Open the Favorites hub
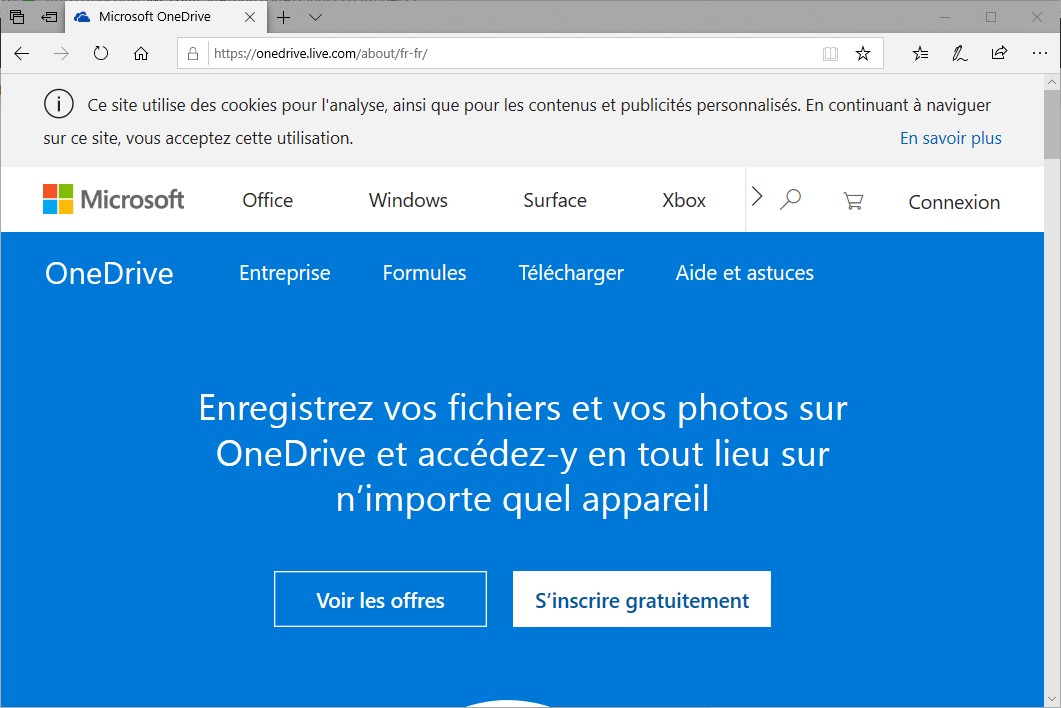 [921, 54]
